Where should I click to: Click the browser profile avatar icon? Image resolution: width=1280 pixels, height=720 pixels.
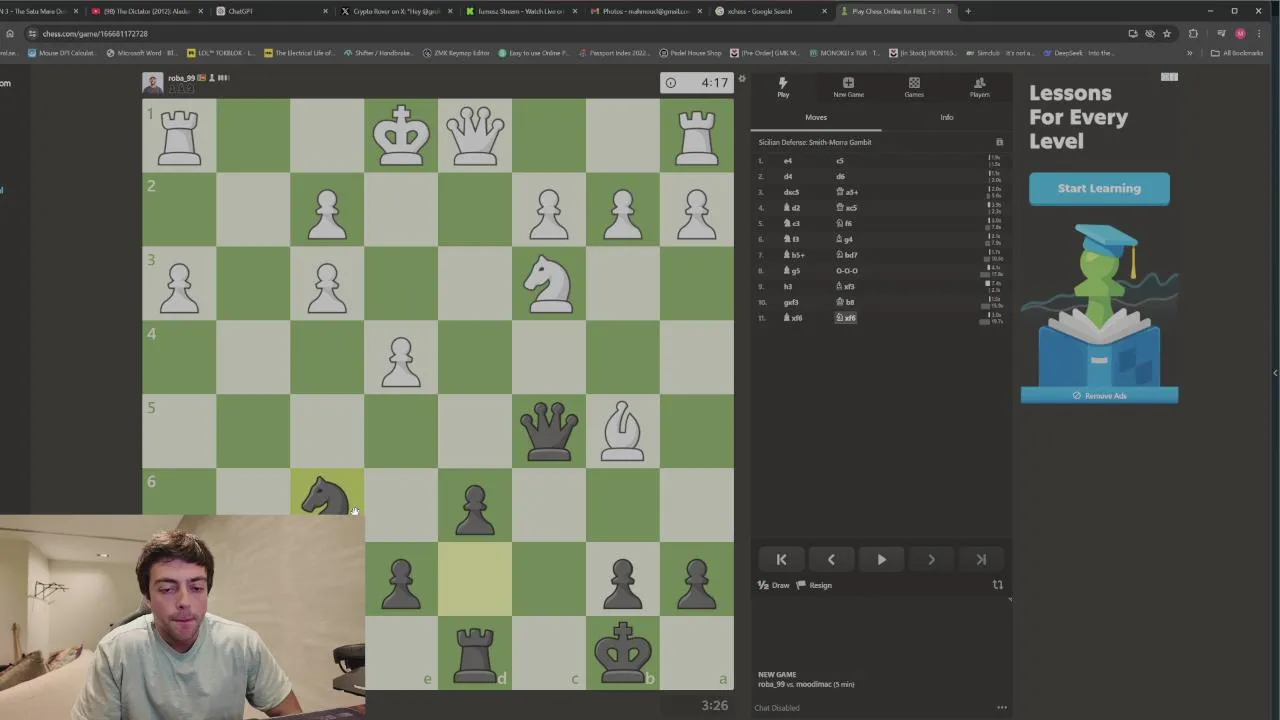pyautogui.click(x=1240, y=33)
